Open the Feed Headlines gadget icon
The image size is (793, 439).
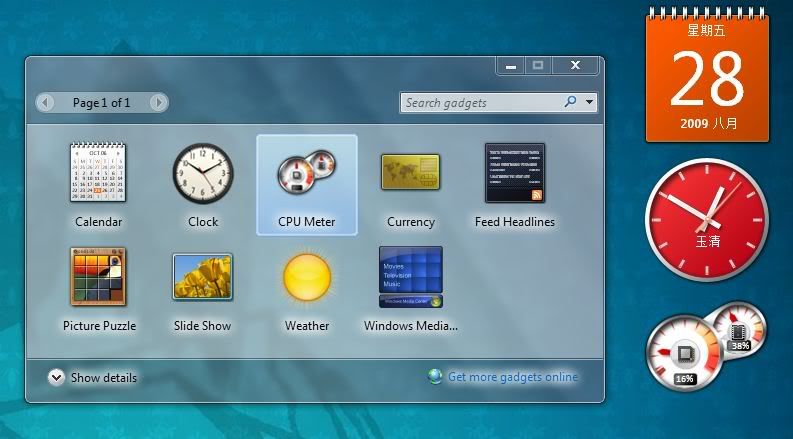coord(514,173)
